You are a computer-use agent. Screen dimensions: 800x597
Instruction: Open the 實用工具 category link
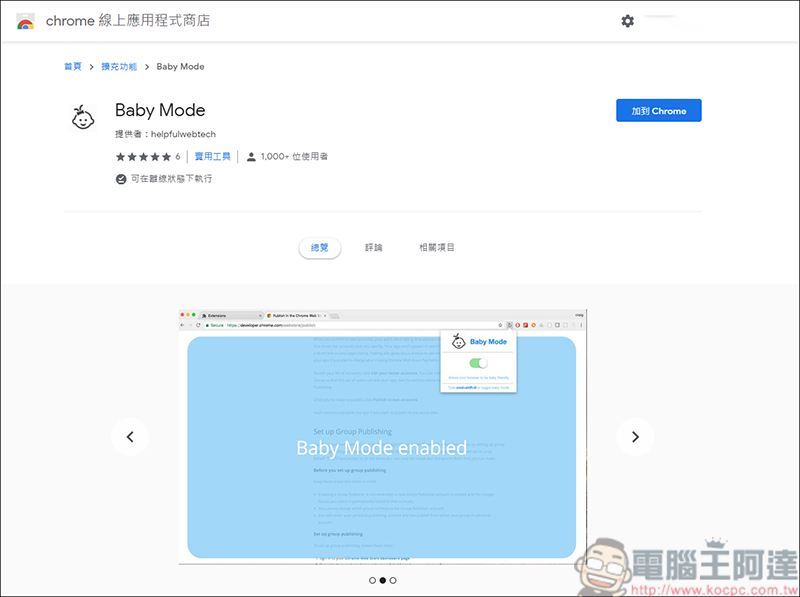pos(213,157)
